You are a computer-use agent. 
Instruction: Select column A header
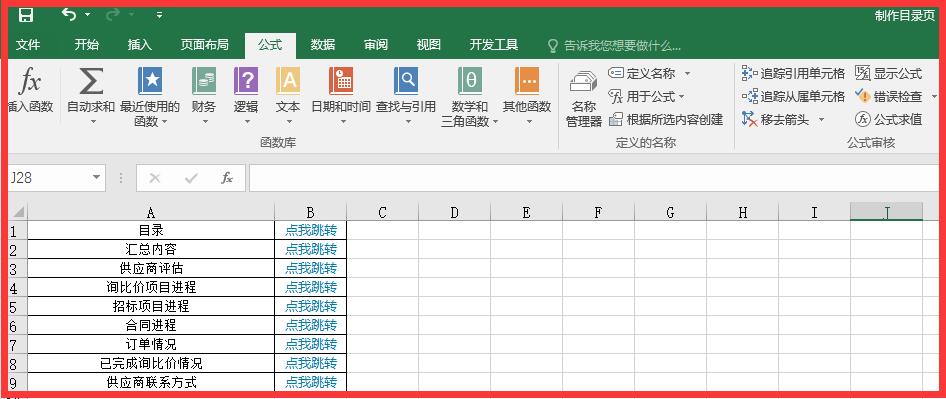coord(151,212)
